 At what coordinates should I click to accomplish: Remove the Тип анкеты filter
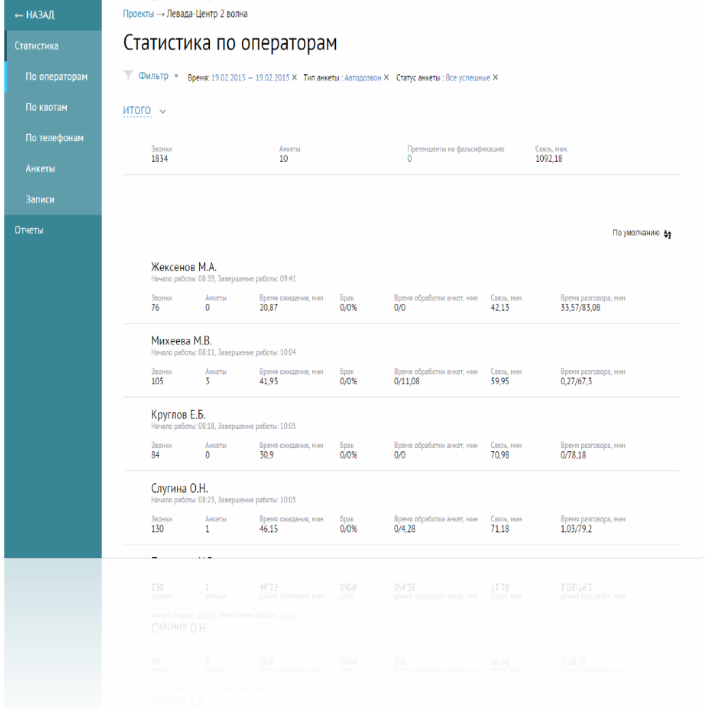pyautogui.click(x=386, y=78)
